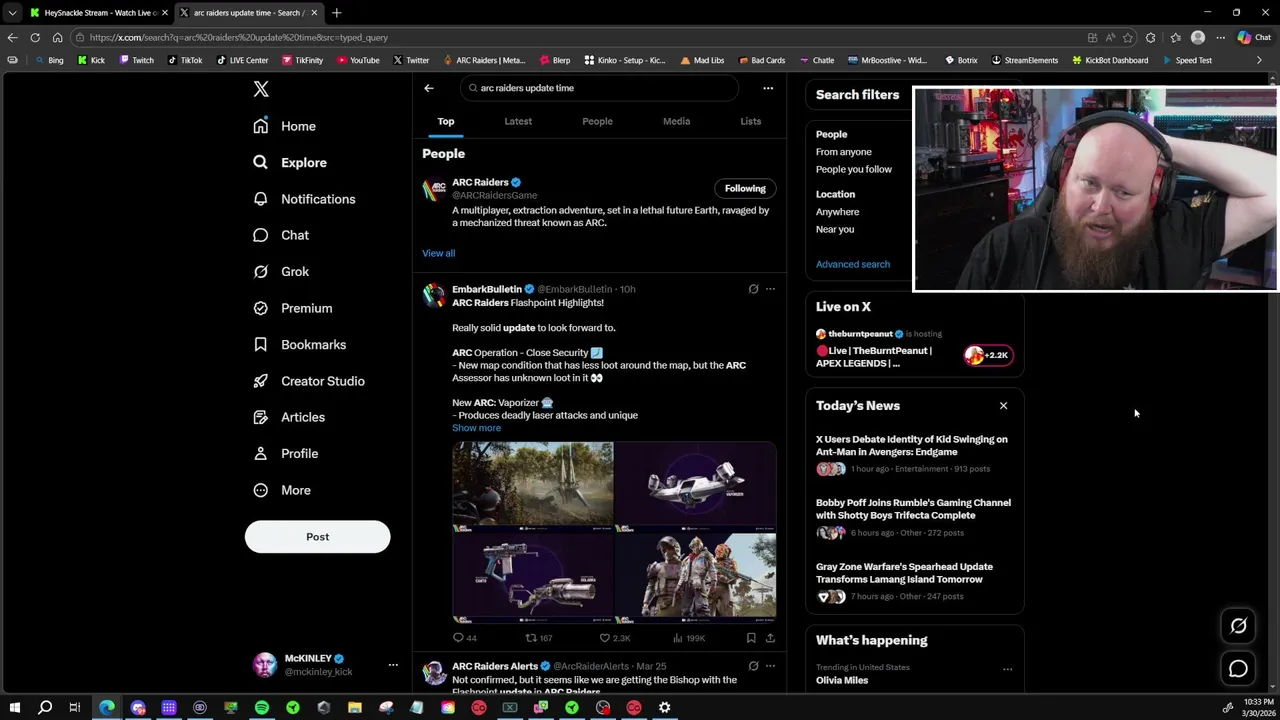Open Grok from the sidebar
The width and height of the screenshot is (1280, 720).
281,271
